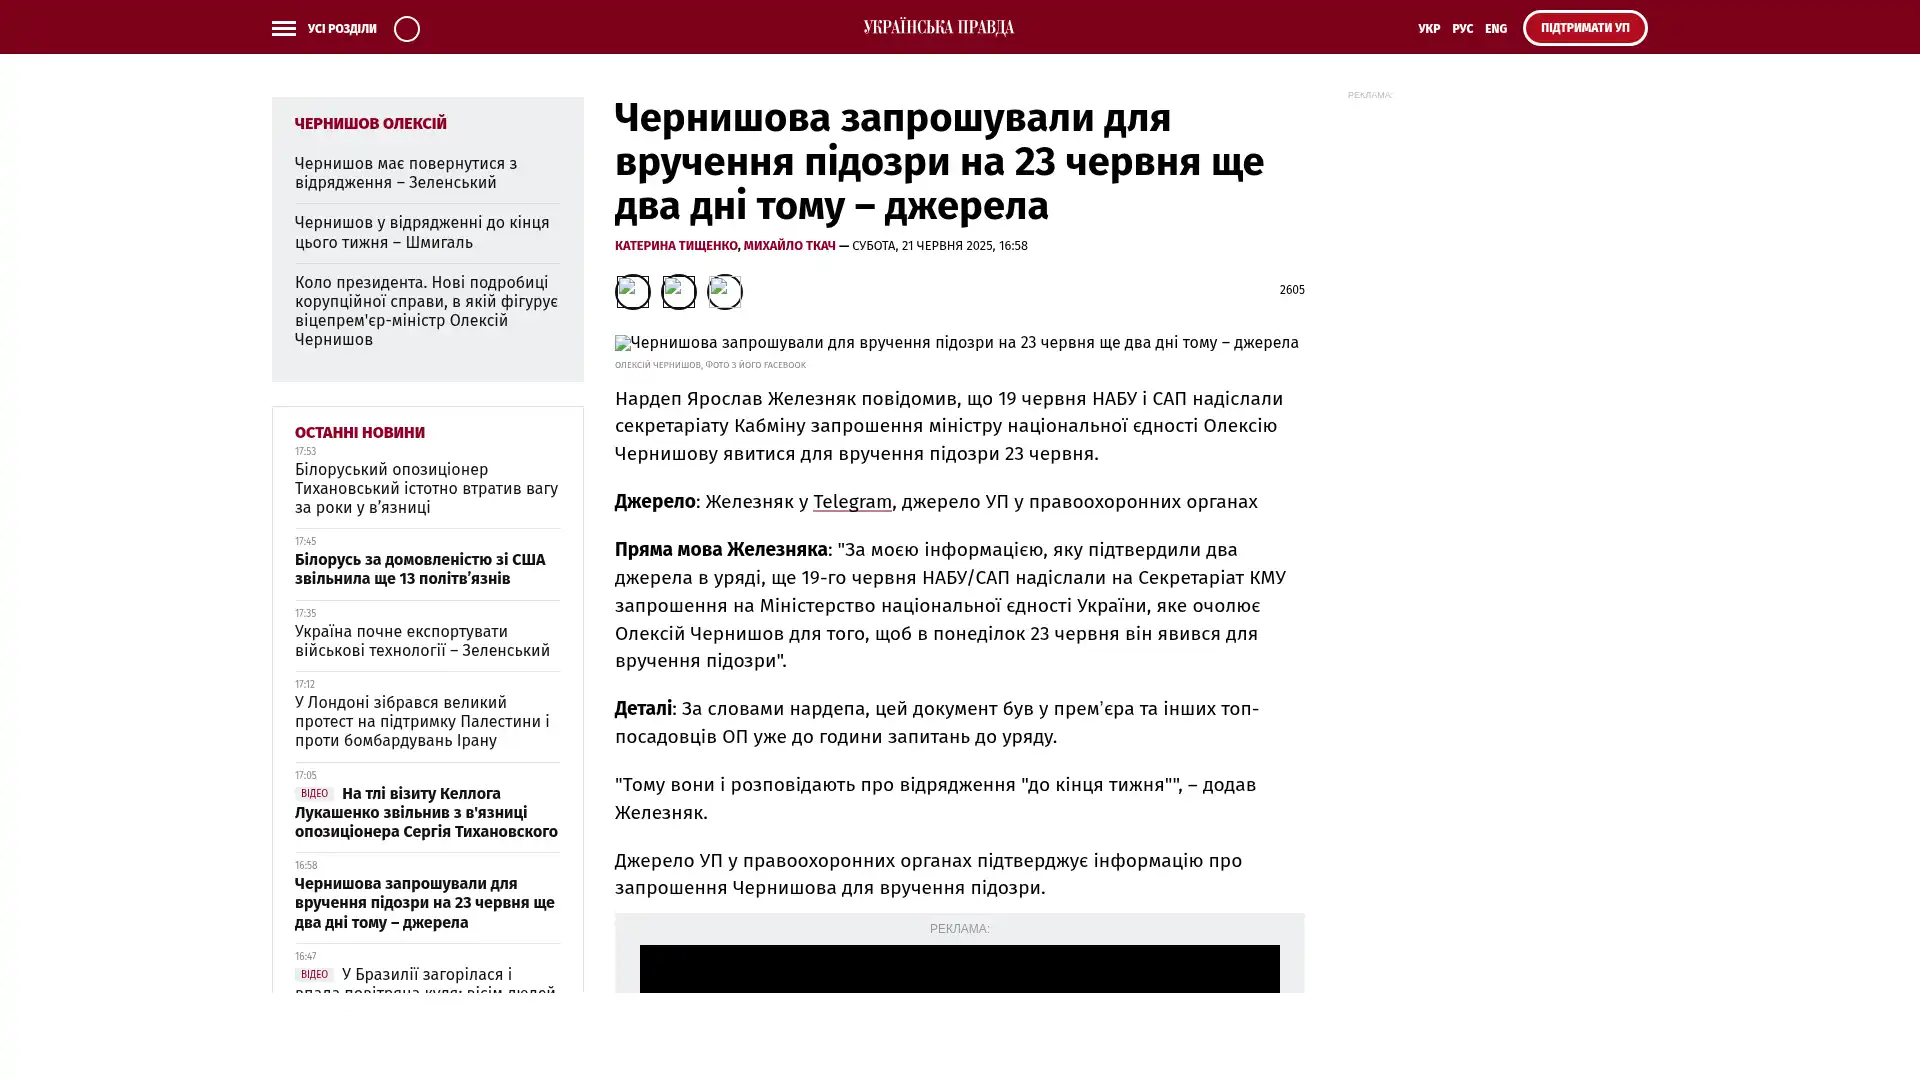The width and height of the screenshot is (1920, 1080).
Task: Open the ЧЕРНИШОВ ОЛЕКСІЙ topic heading
Action: coord(370,124)
